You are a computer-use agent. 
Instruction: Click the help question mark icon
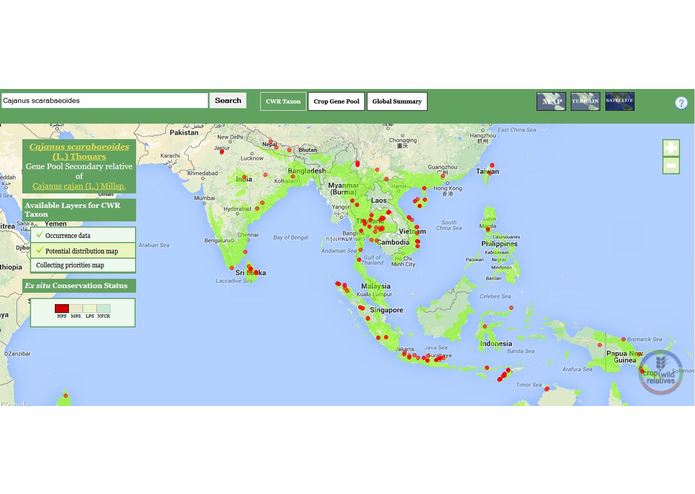point(681,103)
